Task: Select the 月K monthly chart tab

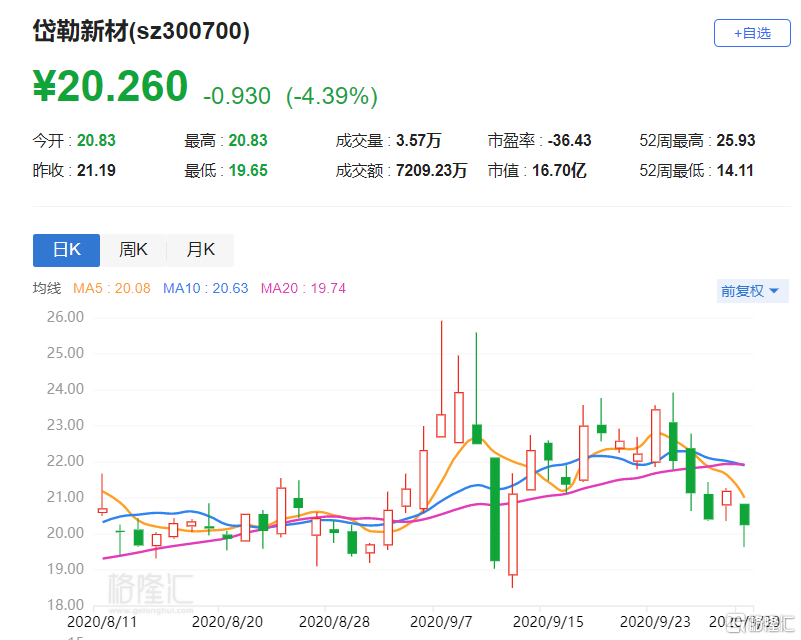Action: 200,250
